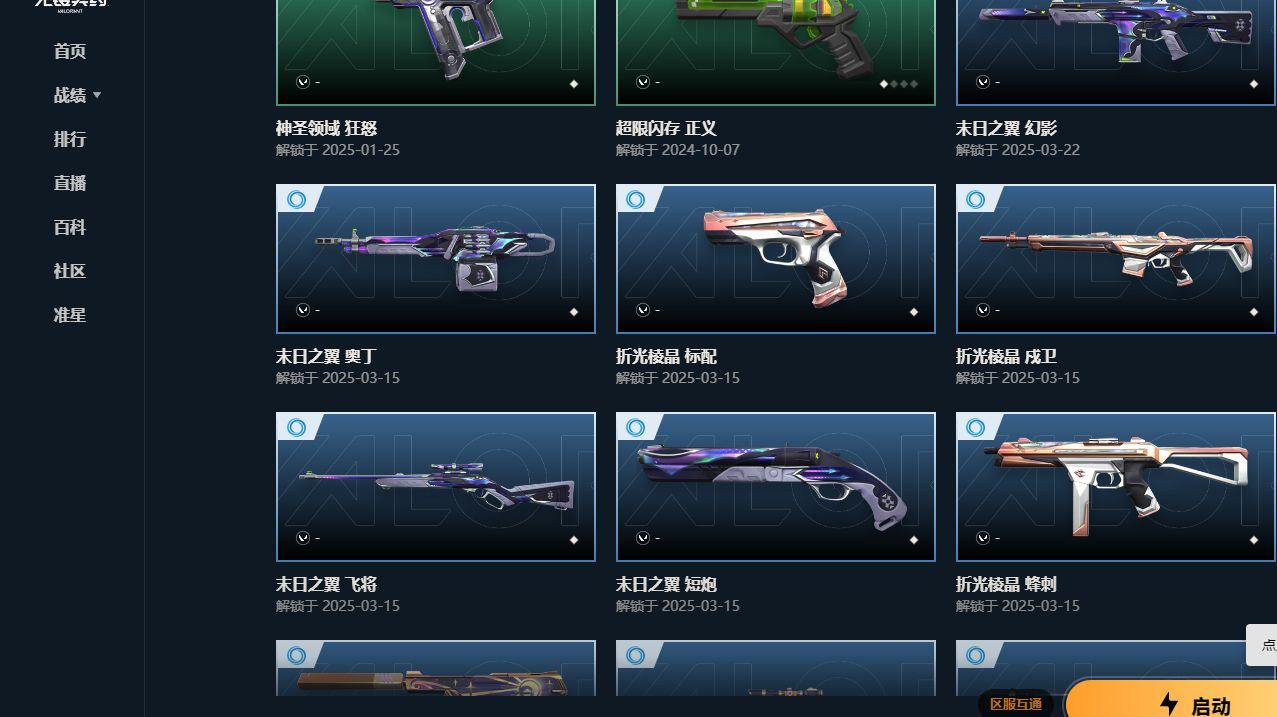Click the blue tier badge on 折光棱晶 戍卫 card

976,200
